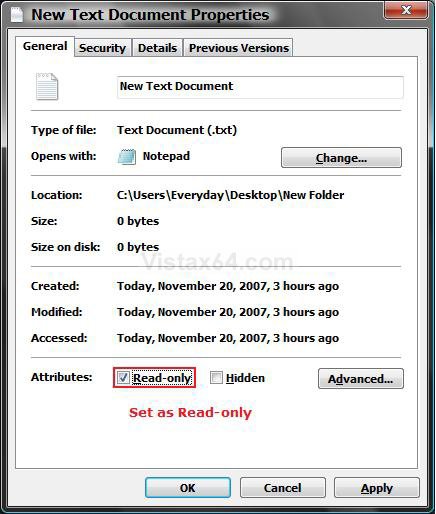
Task: Click the 'New Text Document Properties' title text
Action: 150,15
